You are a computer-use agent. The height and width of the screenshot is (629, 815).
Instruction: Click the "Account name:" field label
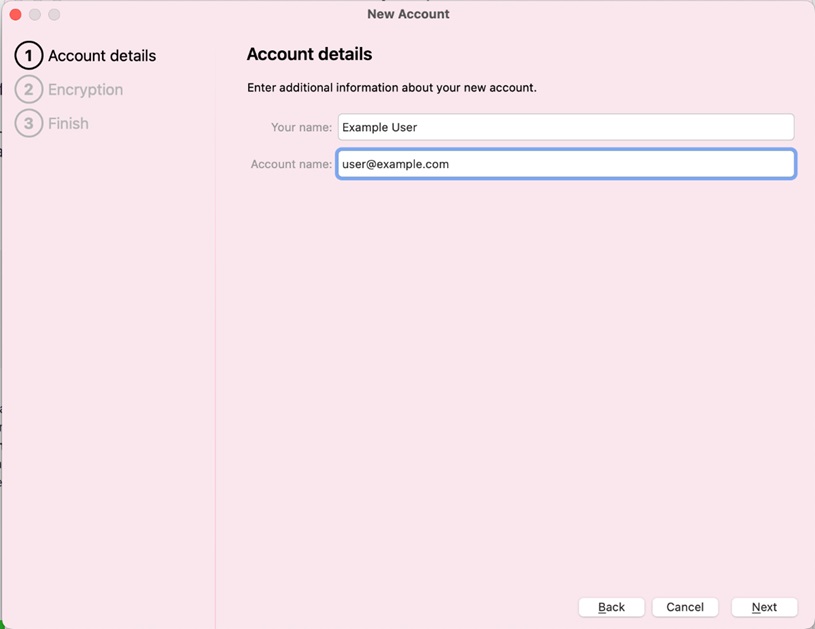click(x=291, y=164)
